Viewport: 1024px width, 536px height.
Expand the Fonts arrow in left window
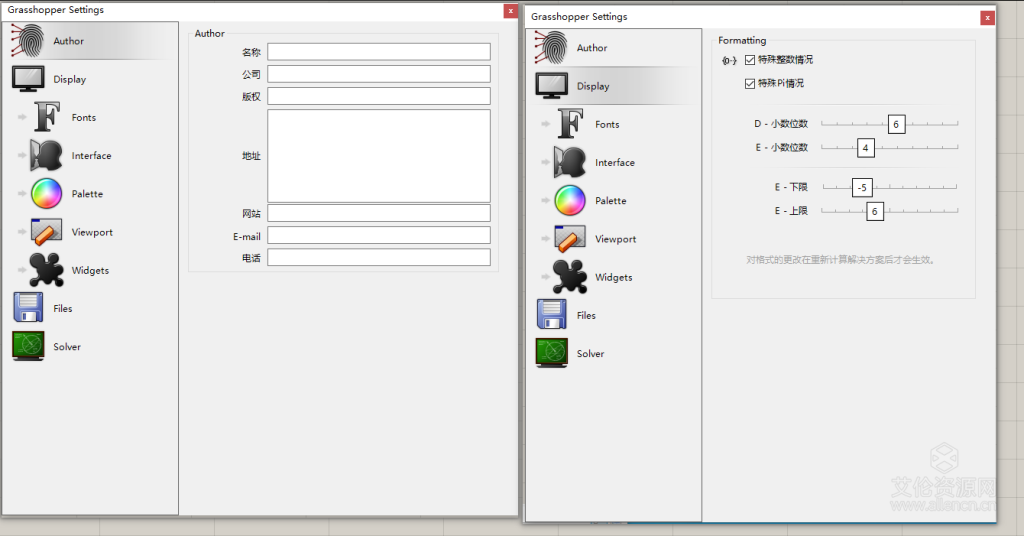coord(22,117)
